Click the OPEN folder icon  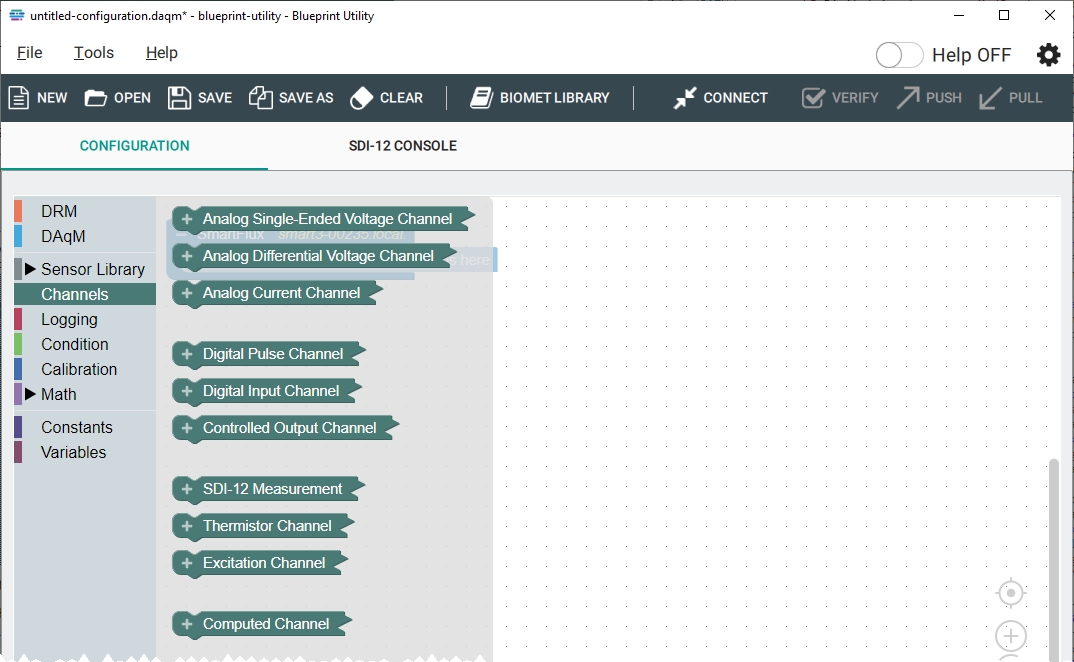click(96, 98)
